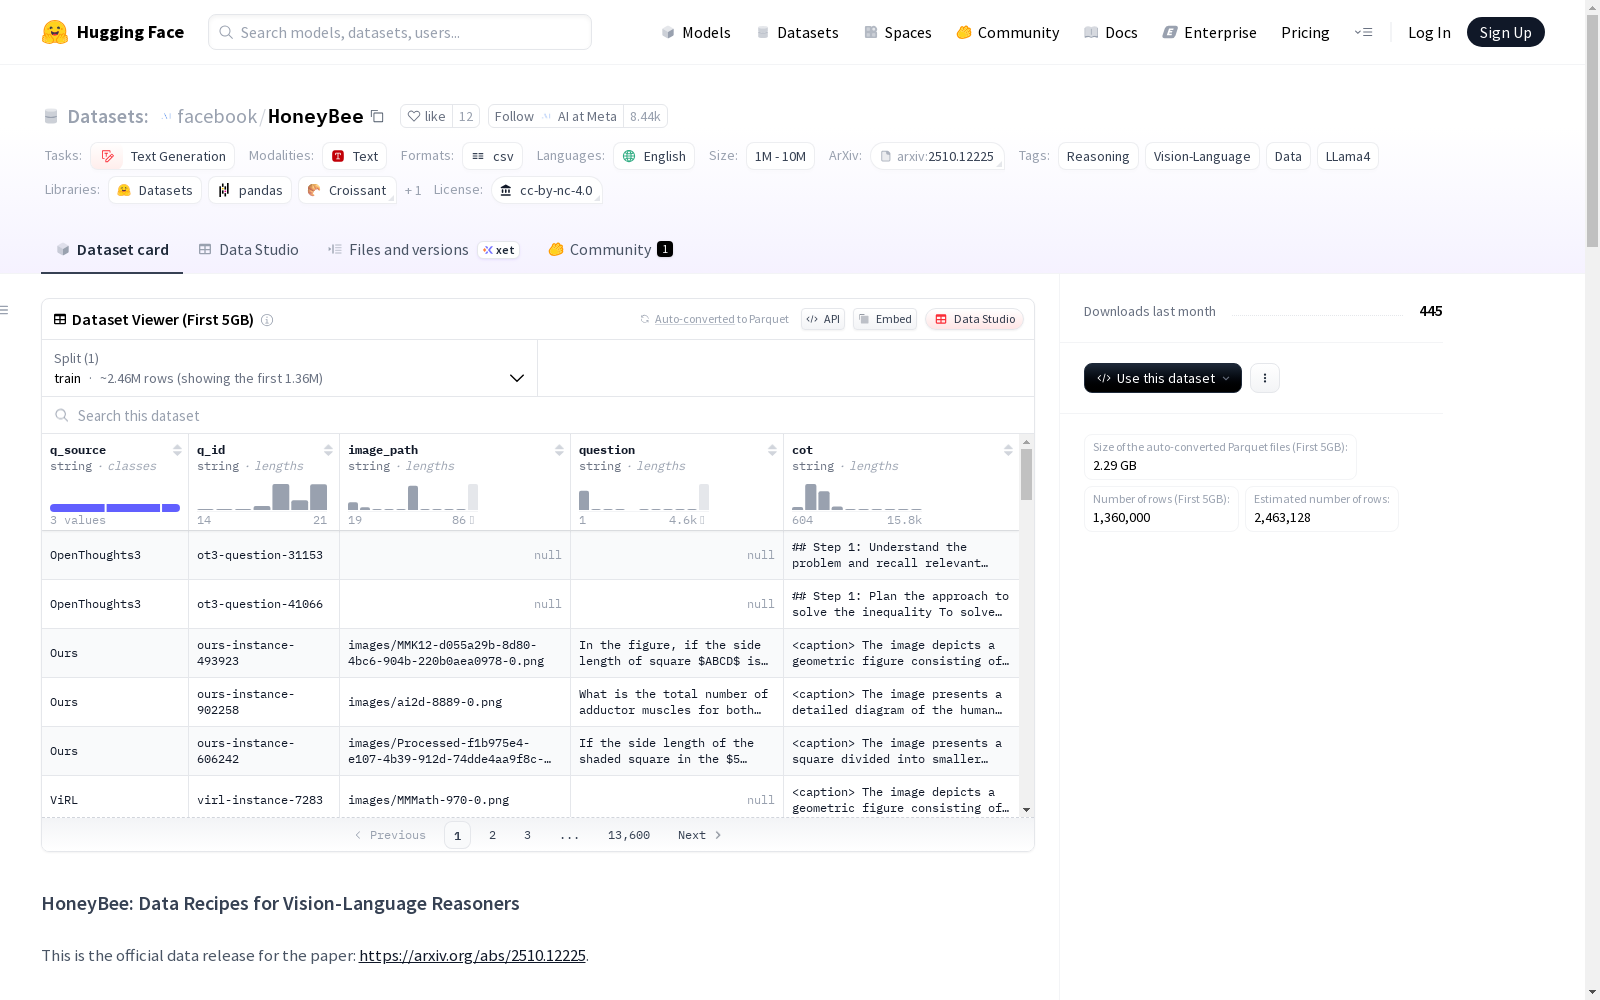The width and height of the screenshot is (1600, 1000).
Task: Open the navigation overflow menu icon
Action: [x=1363, y=32]
